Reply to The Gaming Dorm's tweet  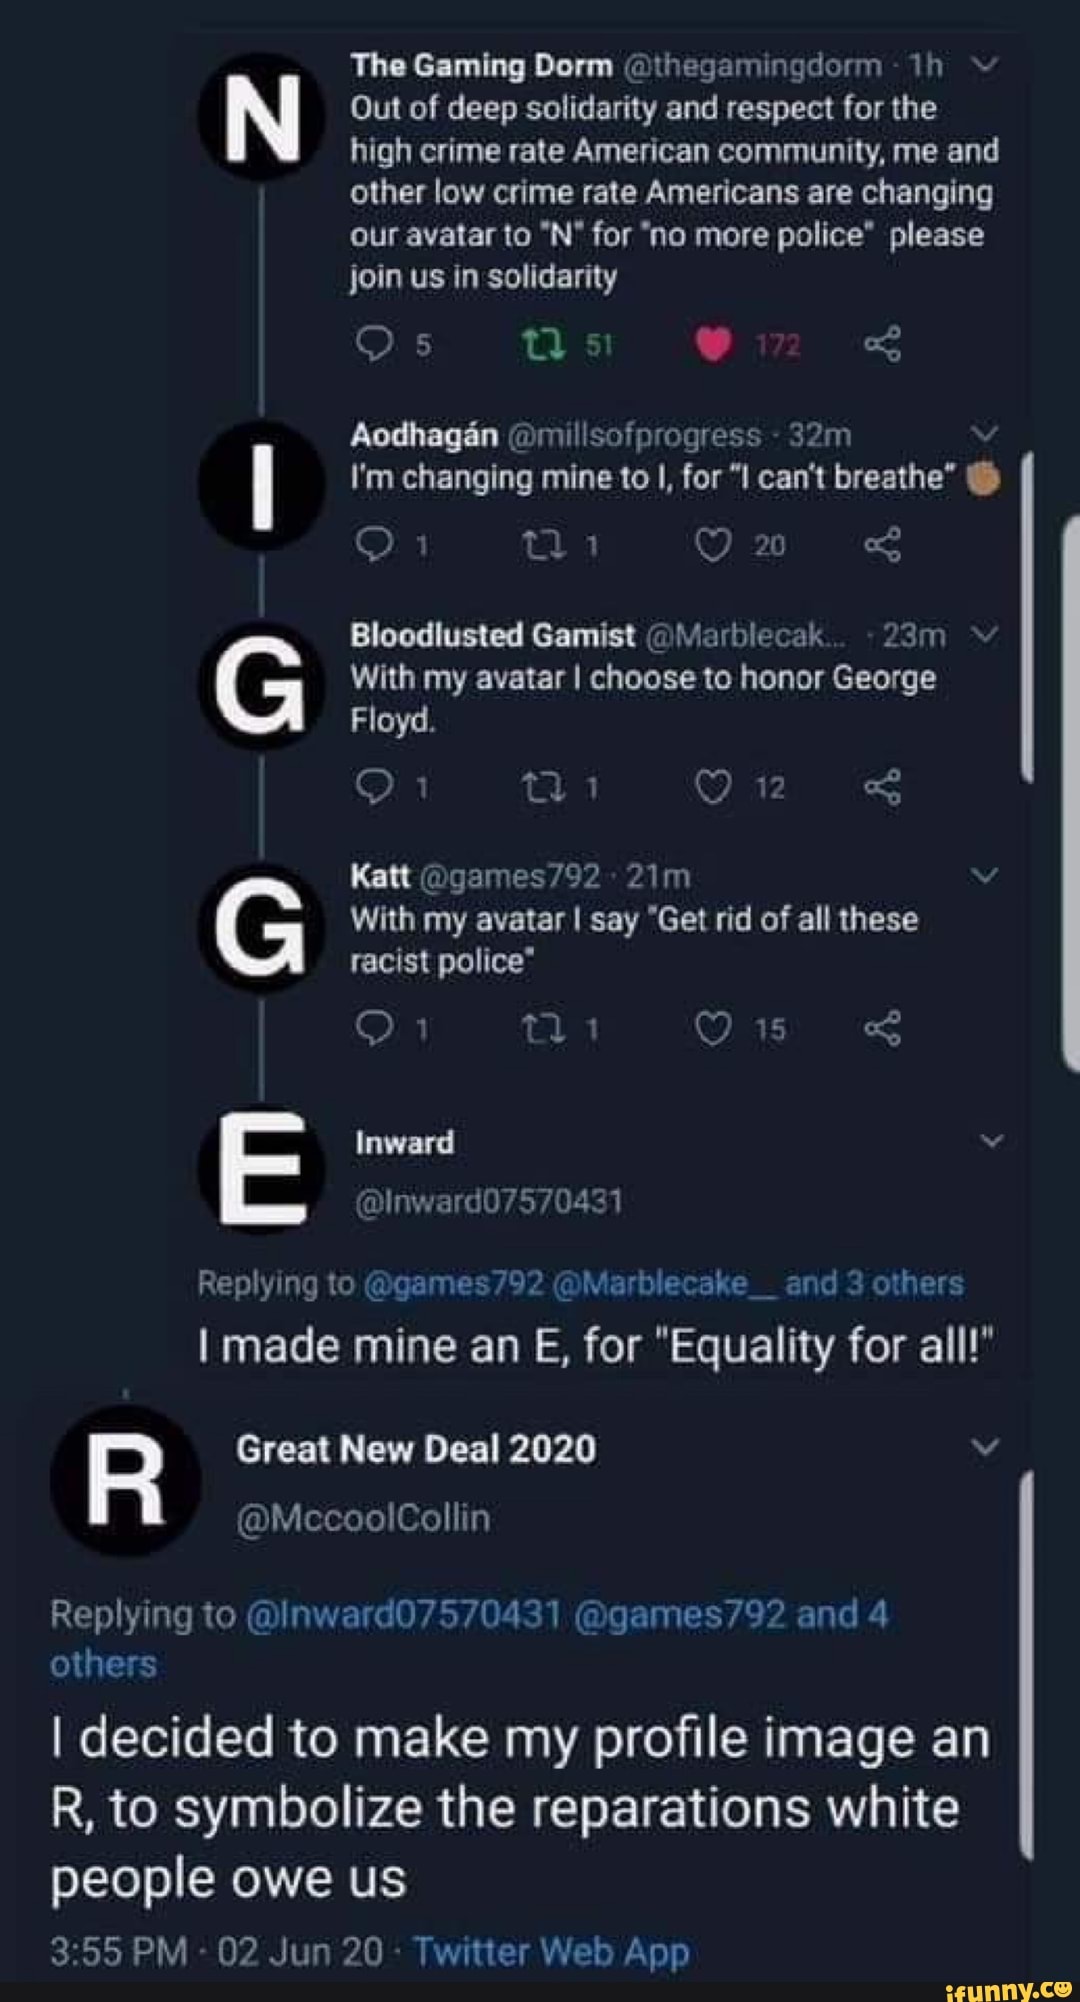pyautogui.click(x=375, y=345)
